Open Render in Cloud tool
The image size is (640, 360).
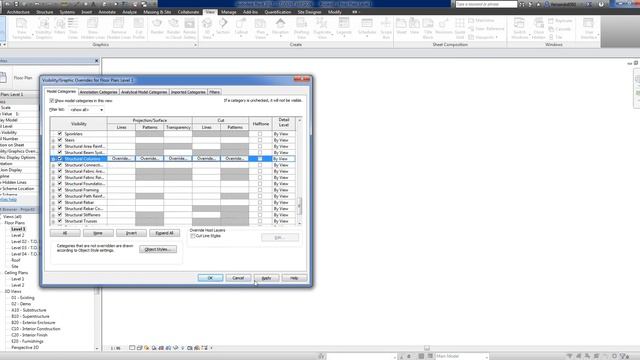pos(173,28)
